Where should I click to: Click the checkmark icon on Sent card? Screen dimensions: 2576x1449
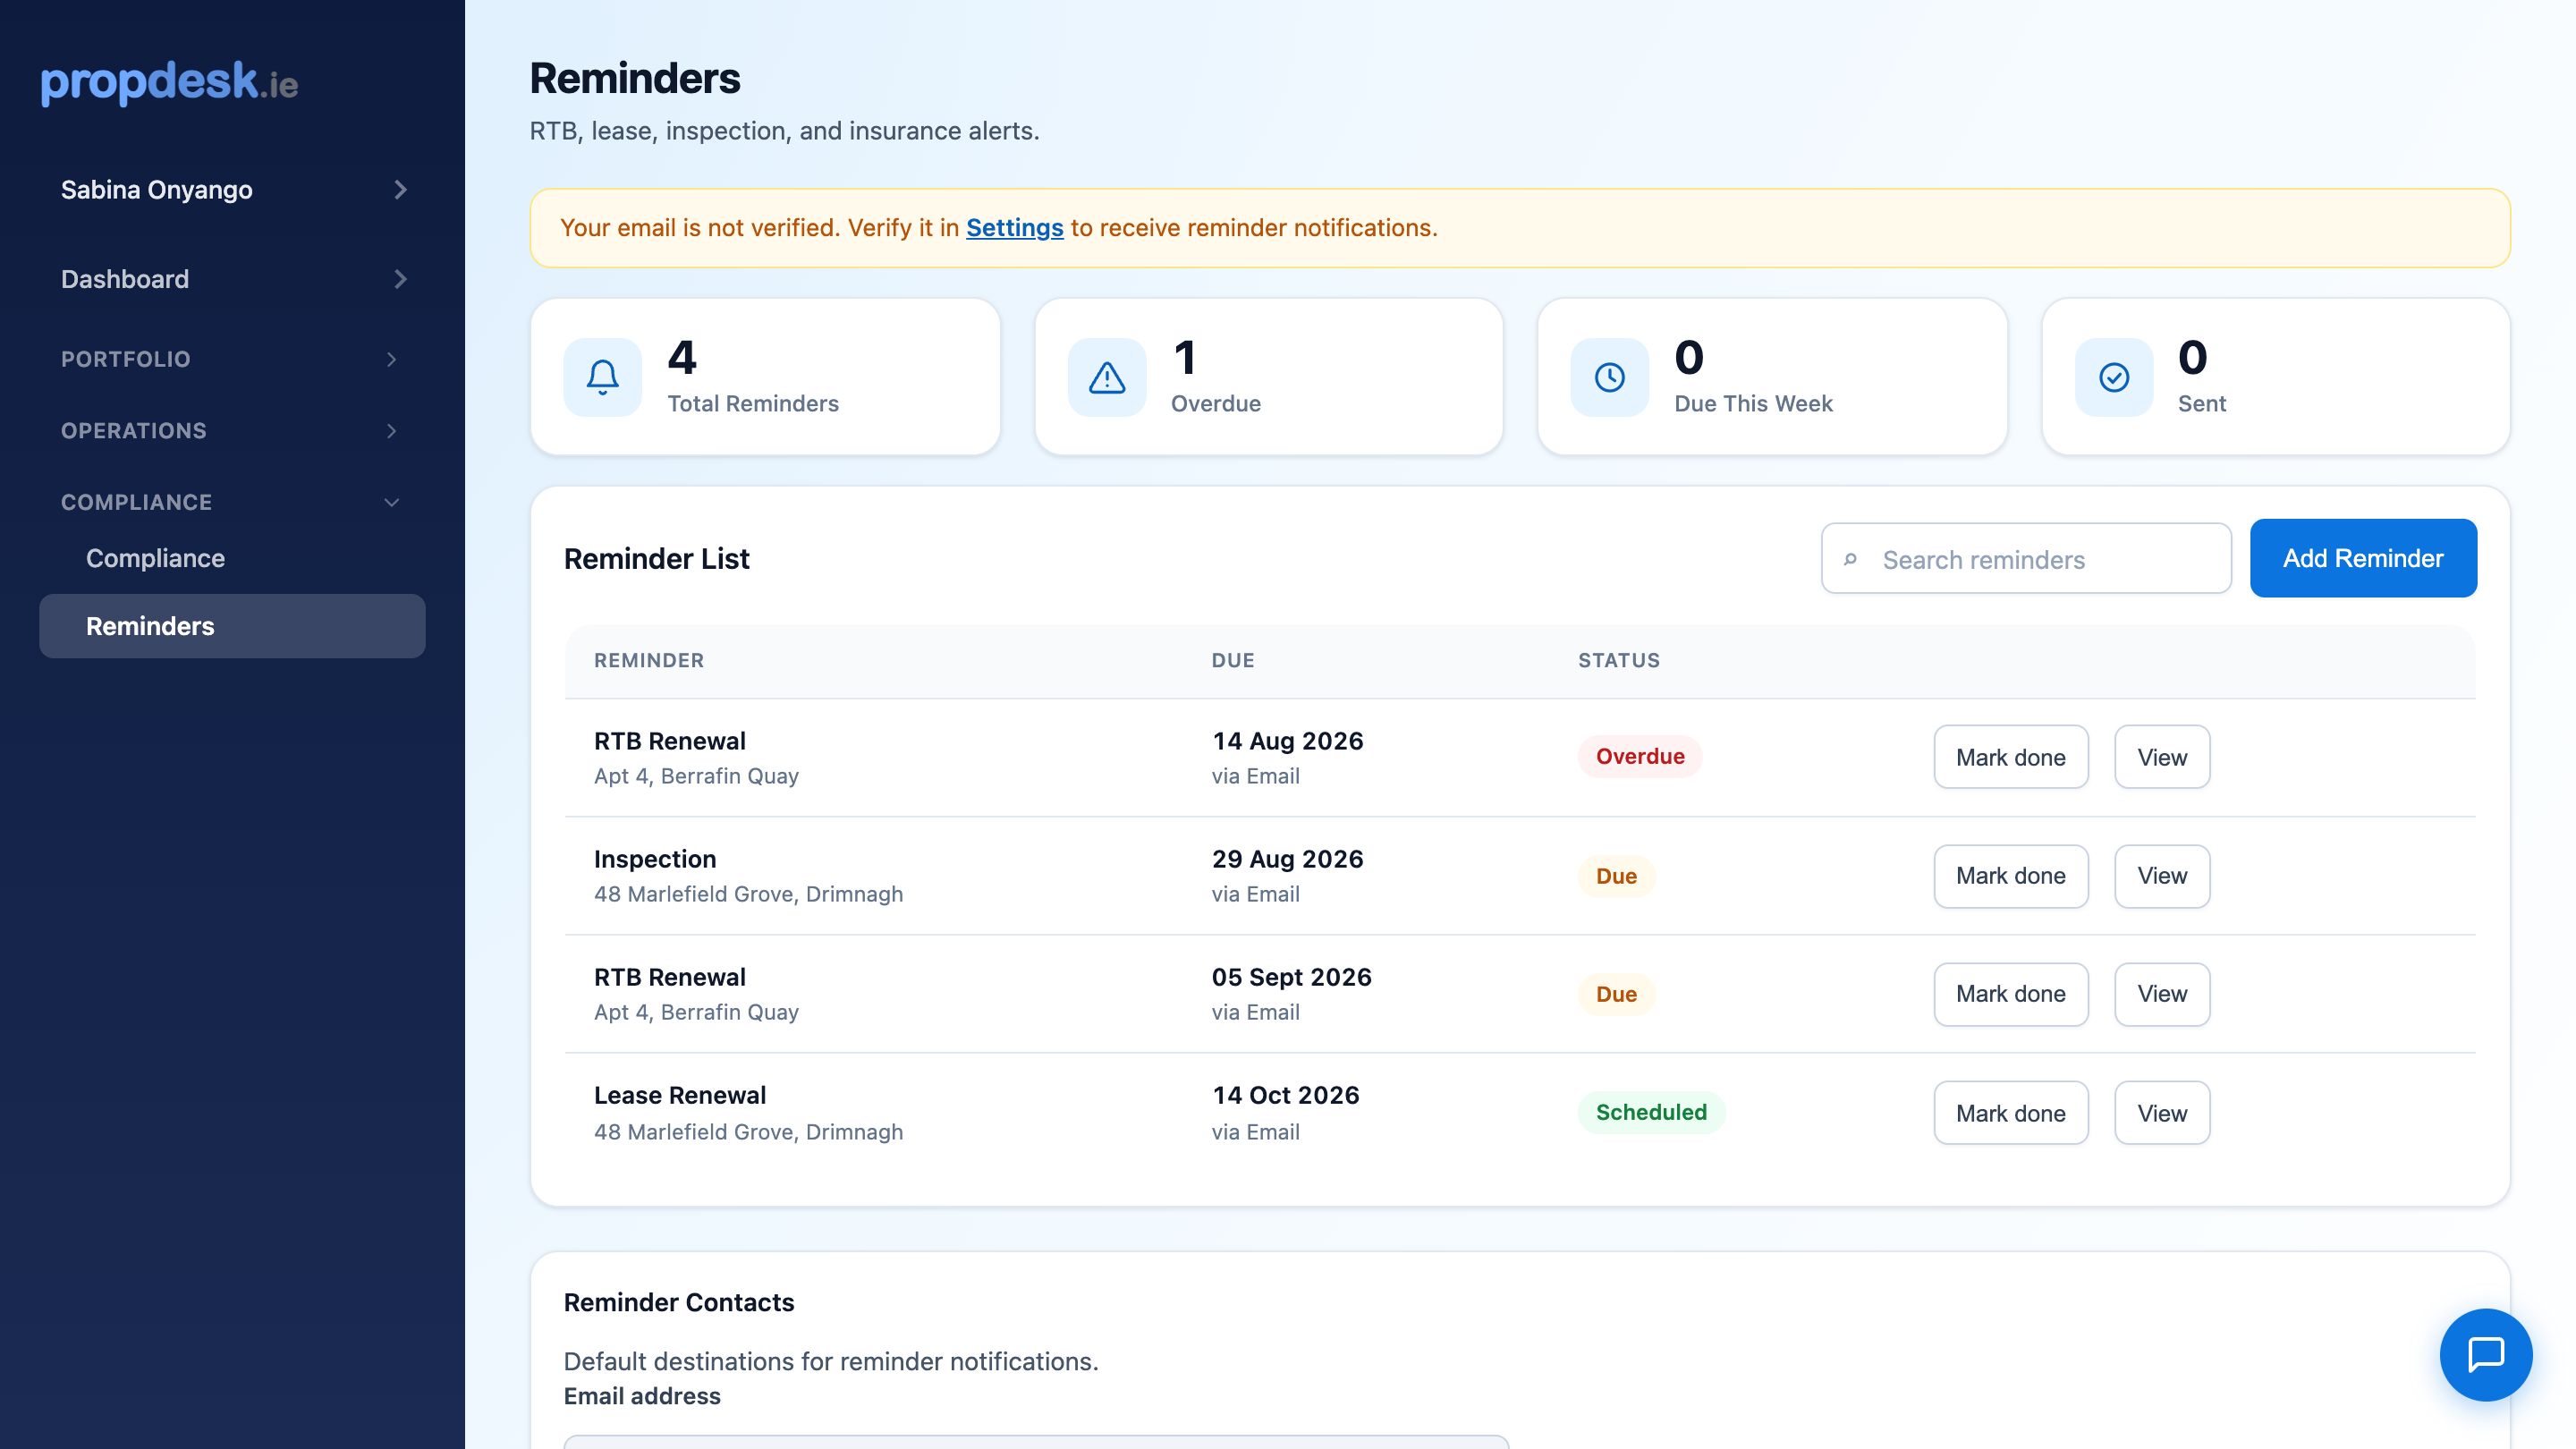coord(2114,377)
